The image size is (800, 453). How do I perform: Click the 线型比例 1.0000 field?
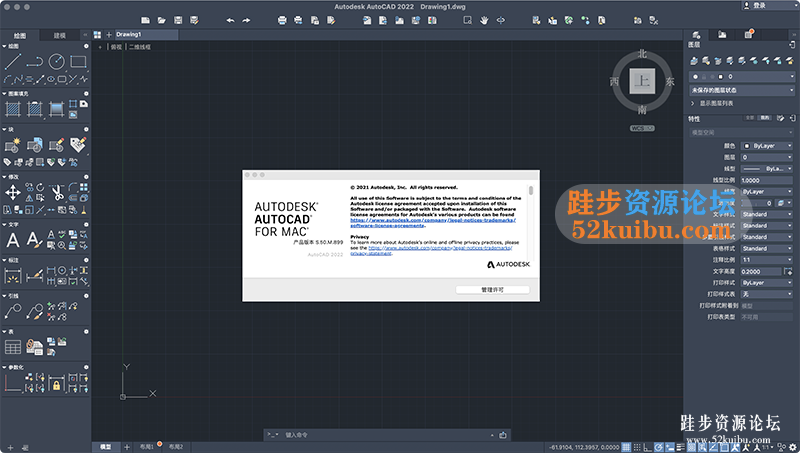pos(766,180)
